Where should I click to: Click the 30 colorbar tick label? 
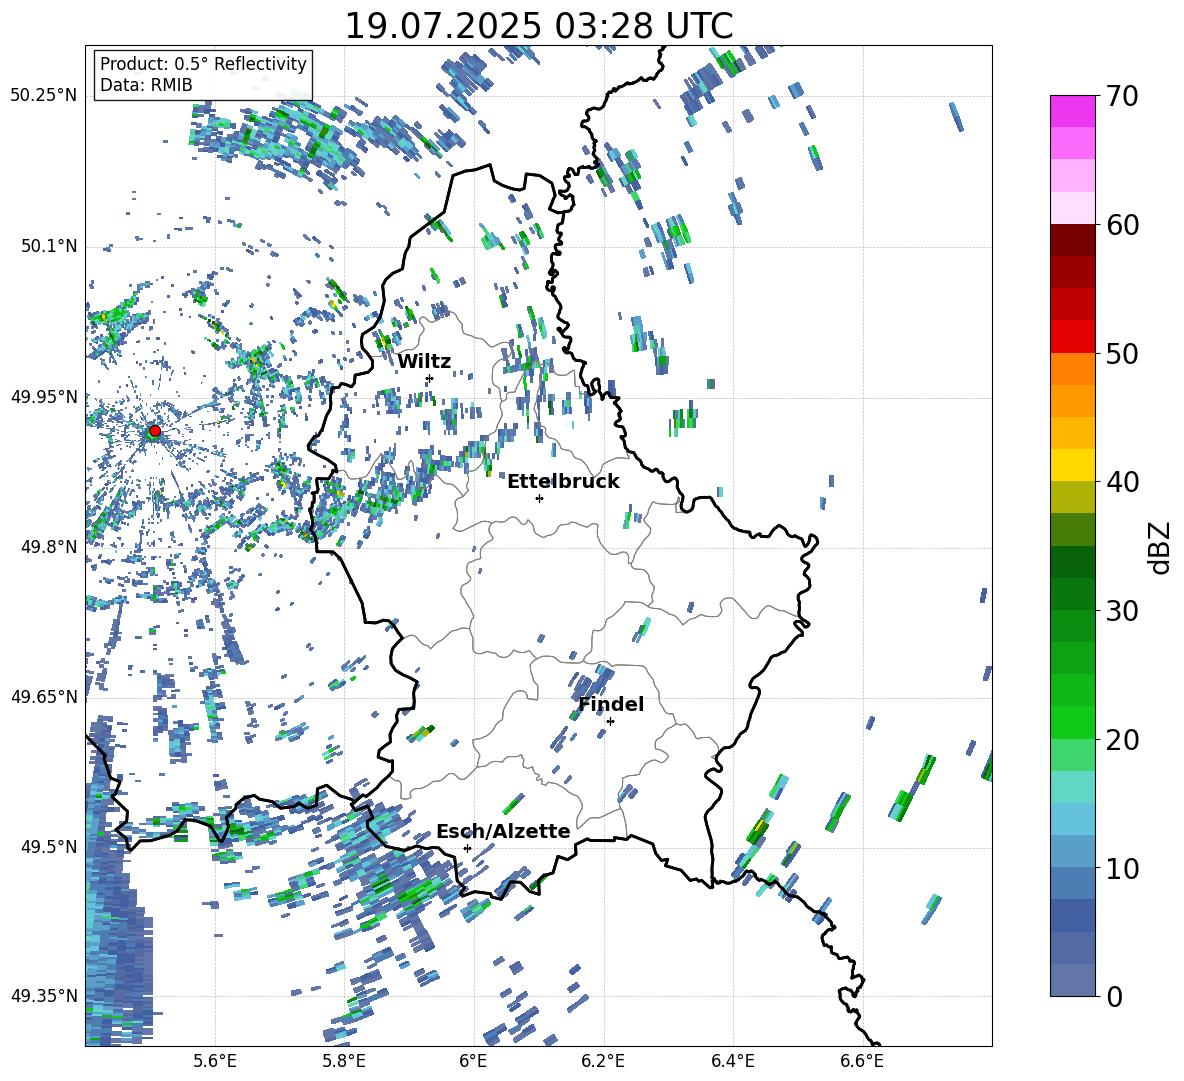tap(1122, 611)
